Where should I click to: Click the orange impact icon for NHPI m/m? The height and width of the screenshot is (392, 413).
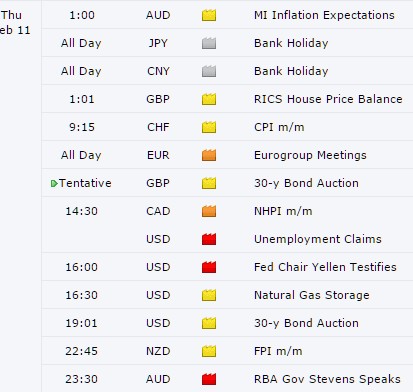(209, 211)
